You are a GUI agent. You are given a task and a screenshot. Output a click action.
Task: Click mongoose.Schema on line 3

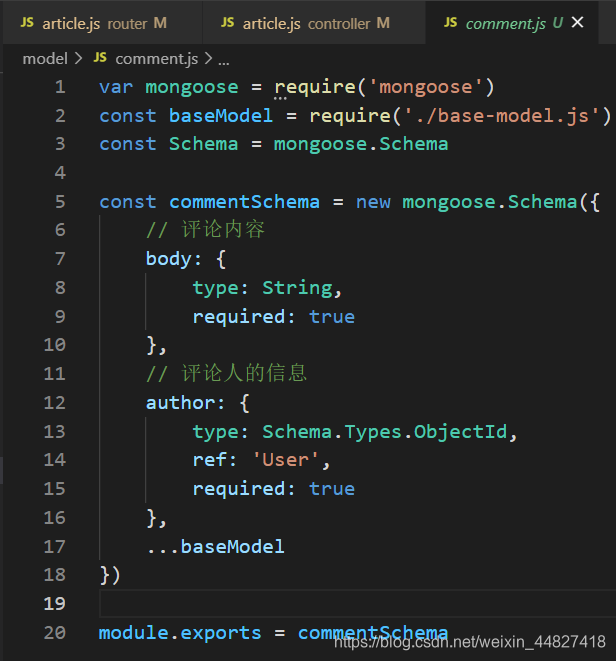coord(361,145)
